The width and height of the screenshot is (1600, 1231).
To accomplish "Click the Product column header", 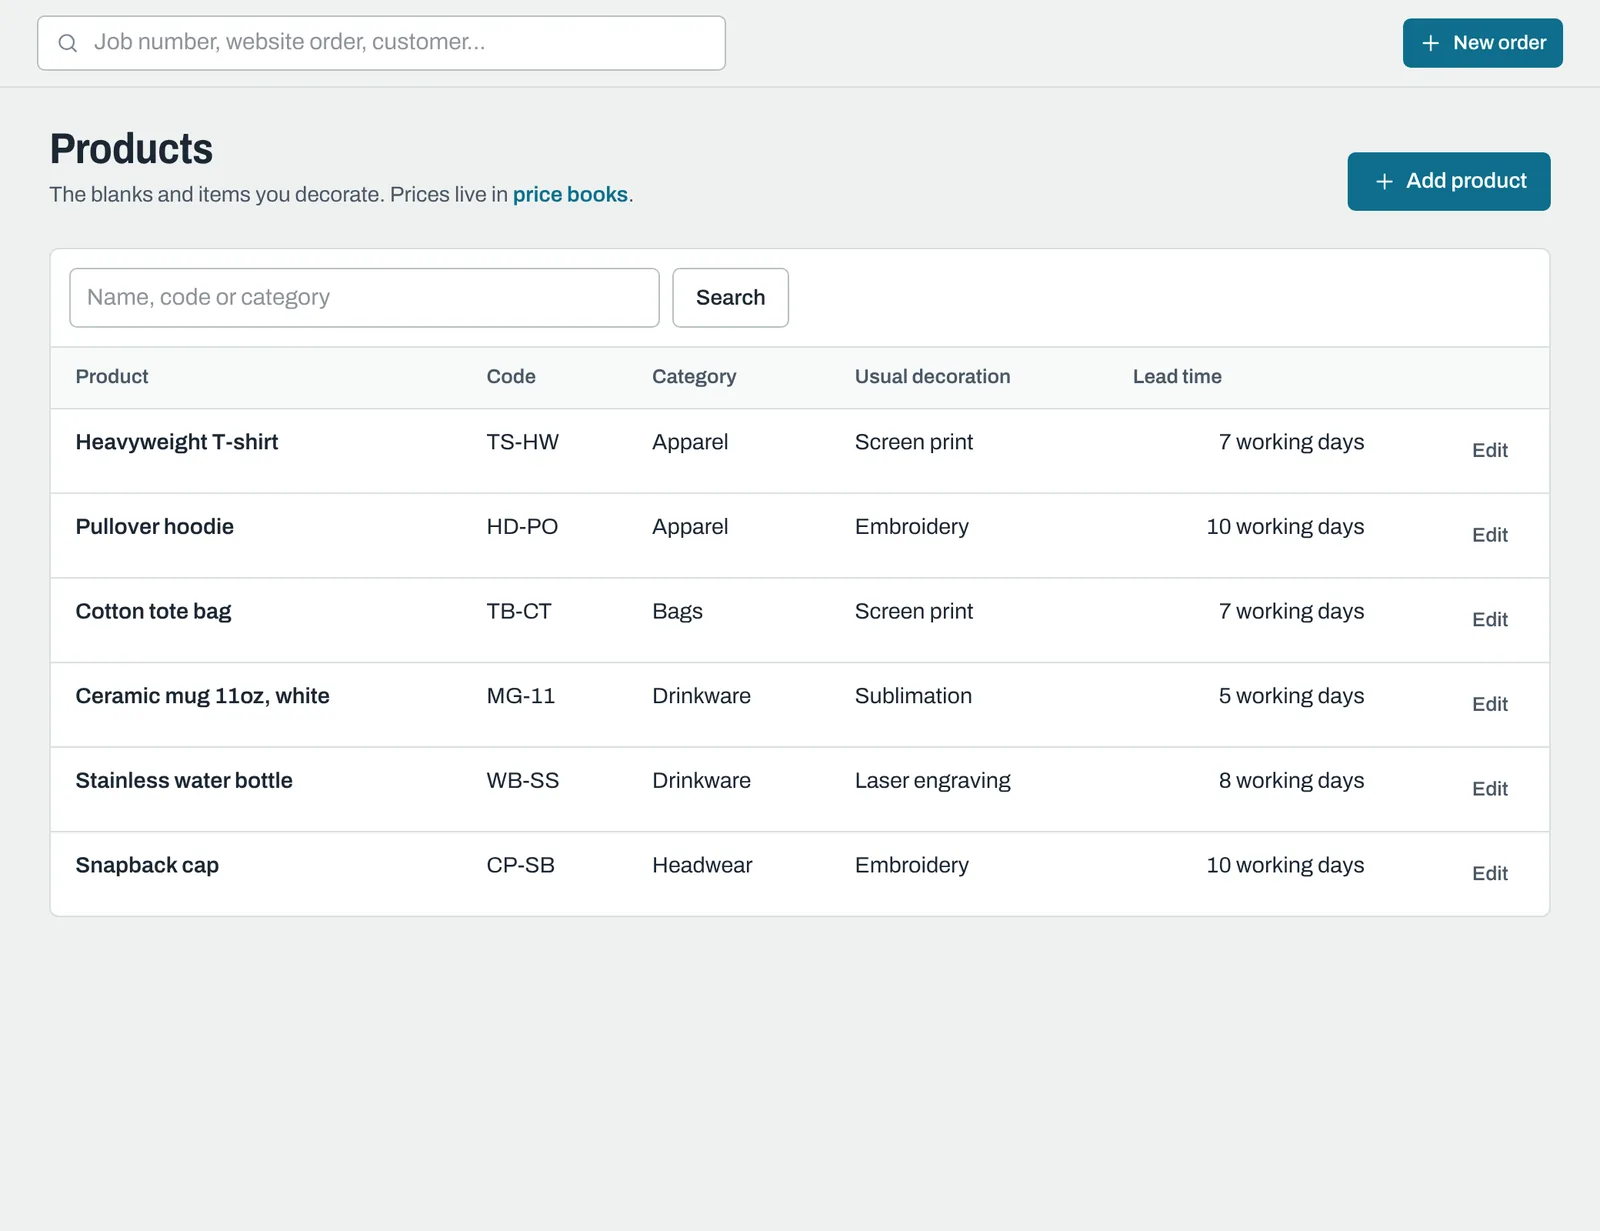I will click(x=112, y=376).
